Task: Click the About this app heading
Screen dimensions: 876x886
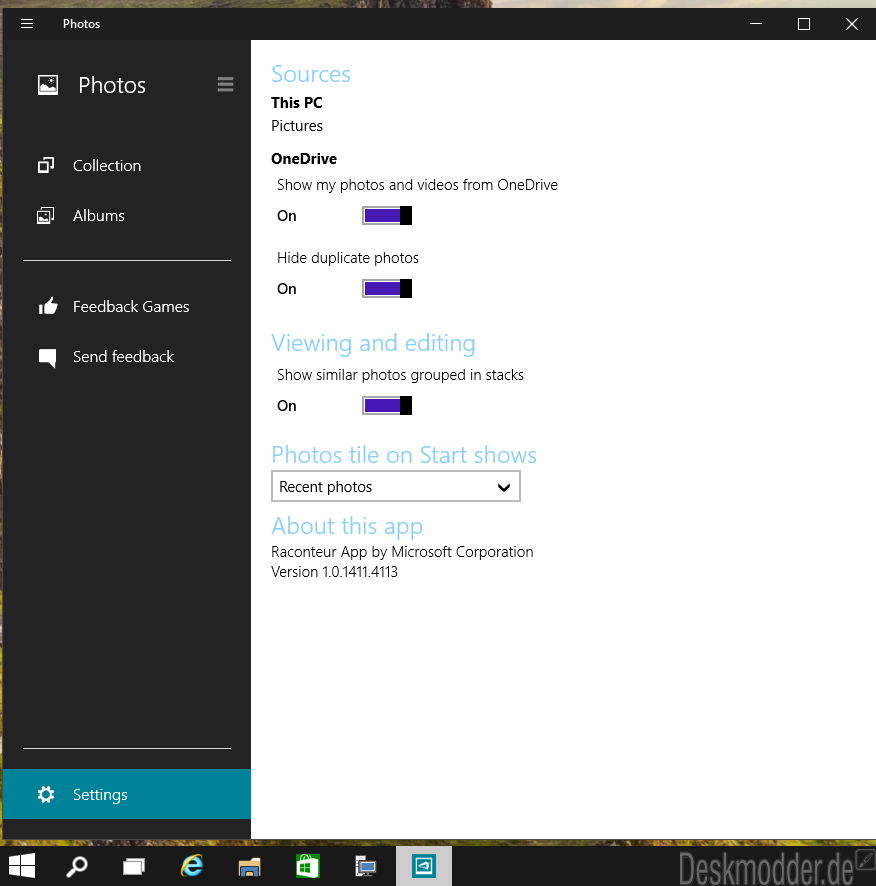Action: (x=347, y=526)
